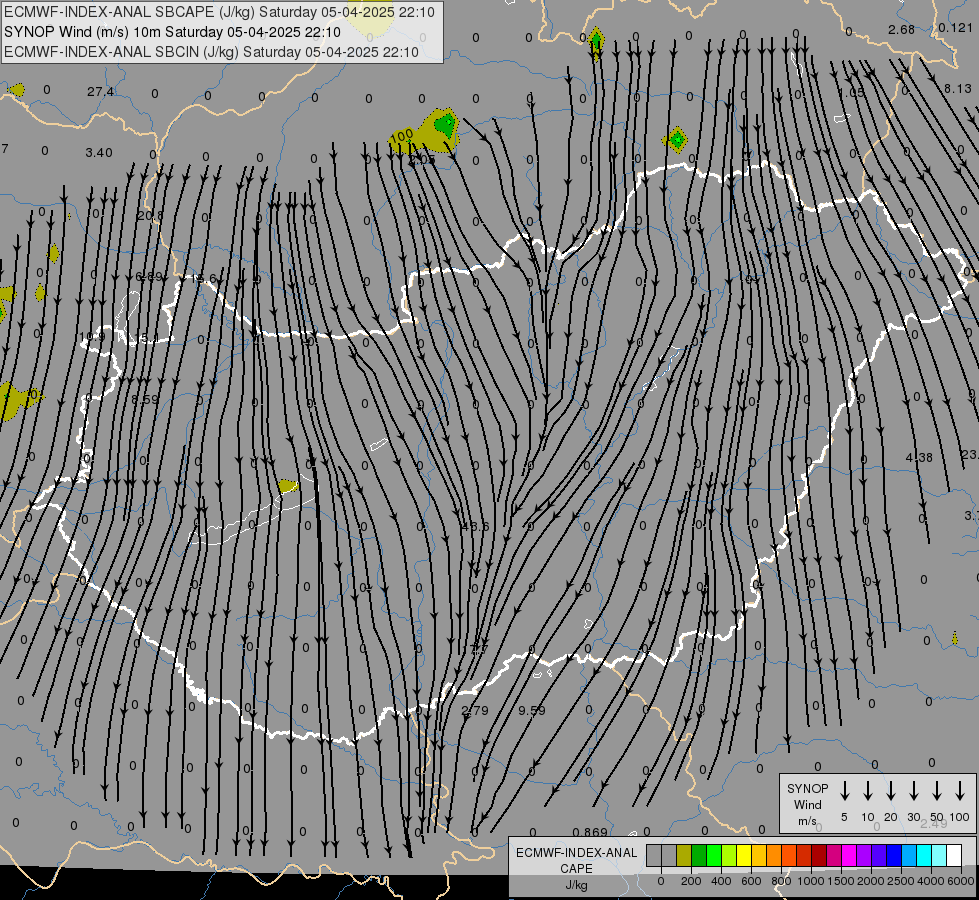Click the 20.8 value on the map
This screenshot has height=900, width=979.
[x=150, y=215]
